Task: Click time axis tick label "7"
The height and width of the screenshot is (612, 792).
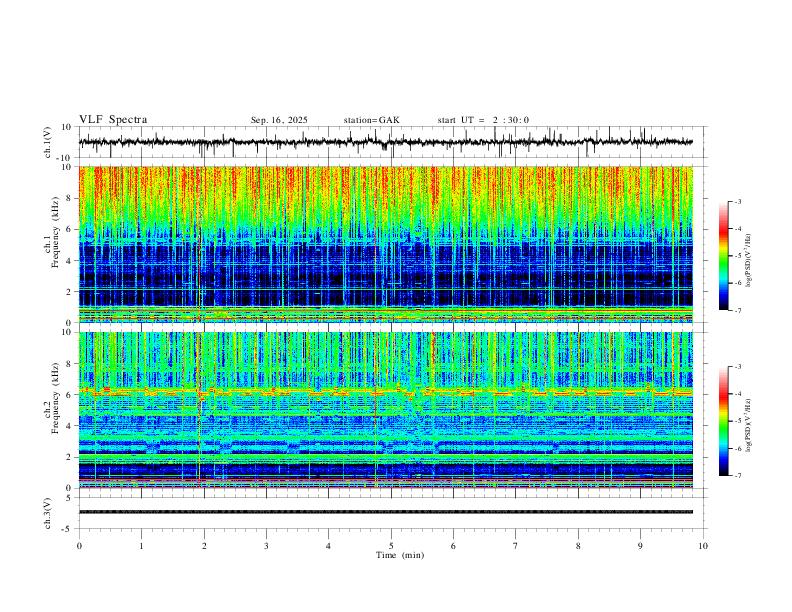Action: click(516, 546)
